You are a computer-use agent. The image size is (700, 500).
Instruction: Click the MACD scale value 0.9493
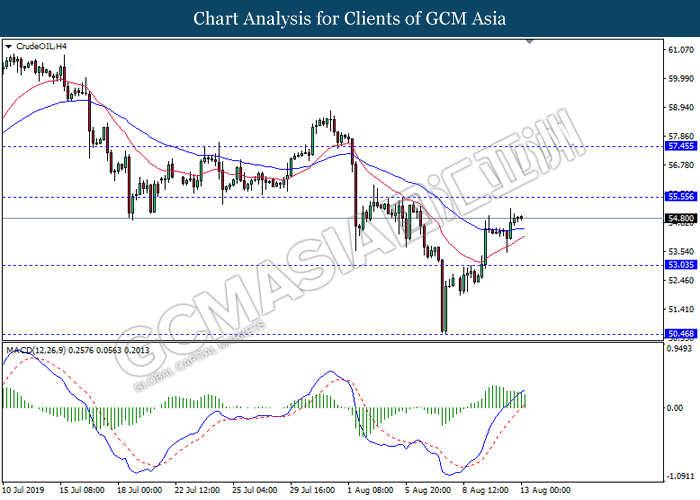(x=679, y=349)
